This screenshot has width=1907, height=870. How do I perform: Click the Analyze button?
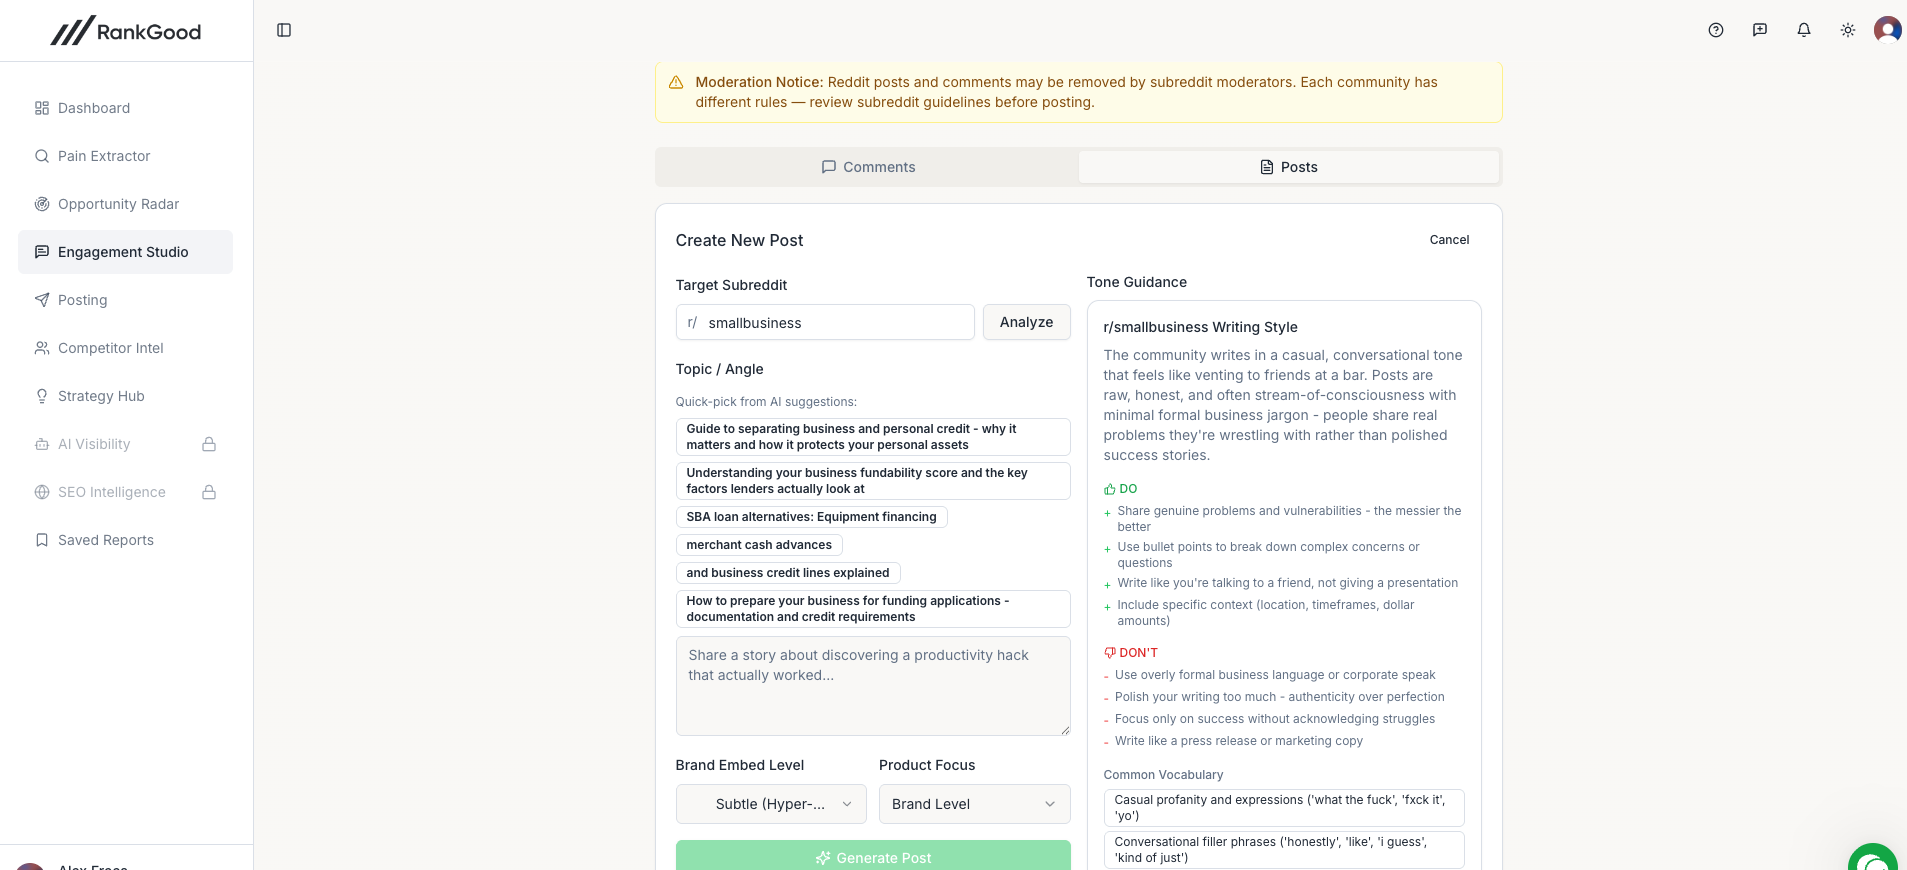[x=1027, y=322]
